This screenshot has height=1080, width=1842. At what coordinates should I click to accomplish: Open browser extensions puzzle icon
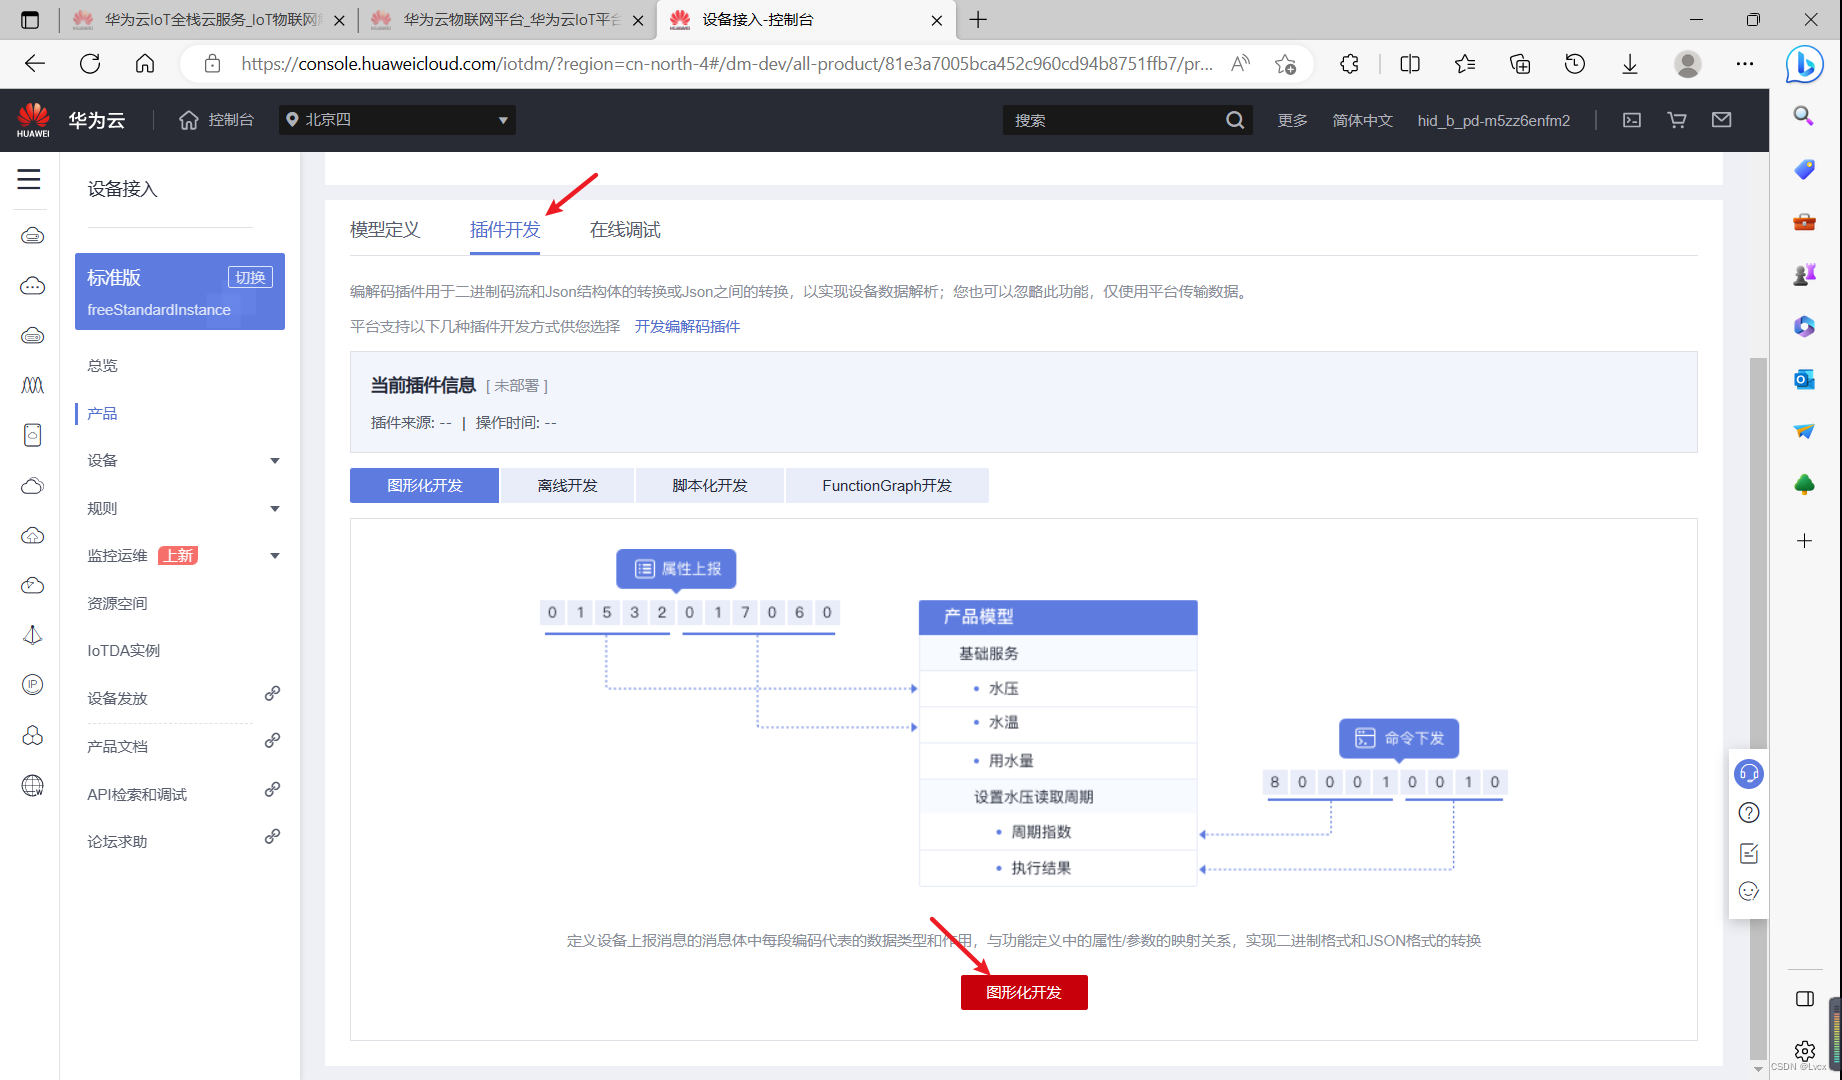coord(1349,64)
